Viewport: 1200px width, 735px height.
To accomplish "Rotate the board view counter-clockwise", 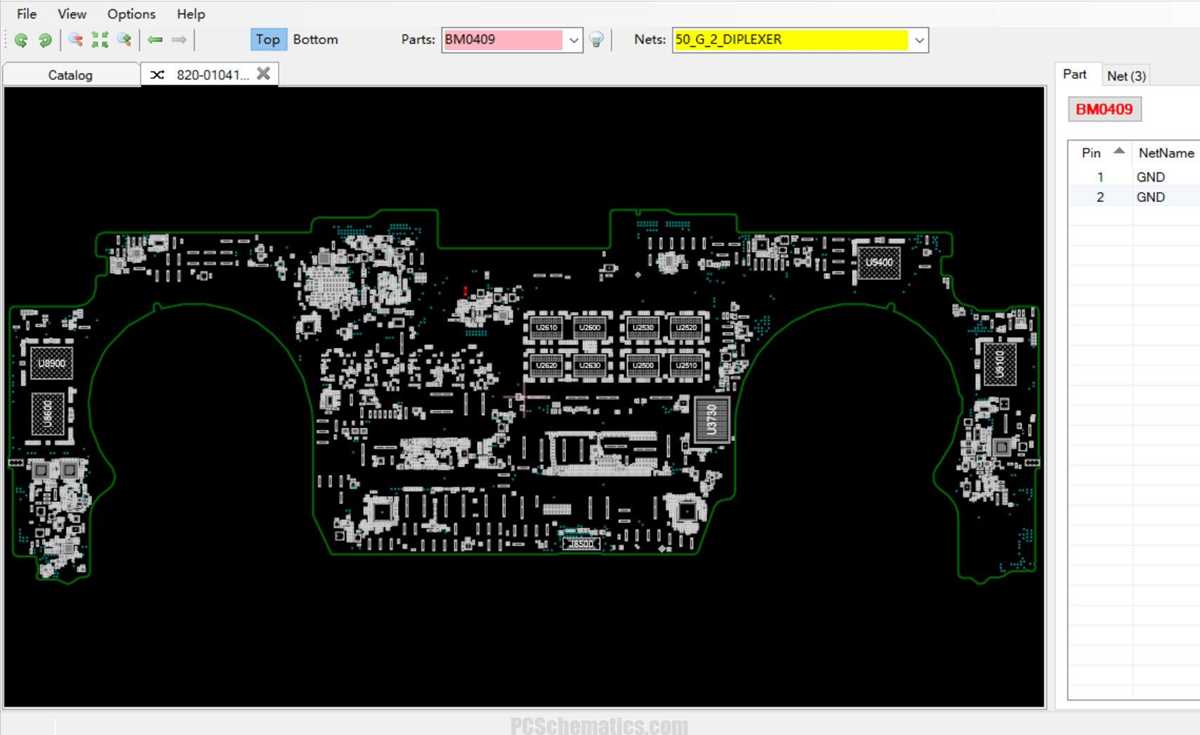I will coord(21,40).
